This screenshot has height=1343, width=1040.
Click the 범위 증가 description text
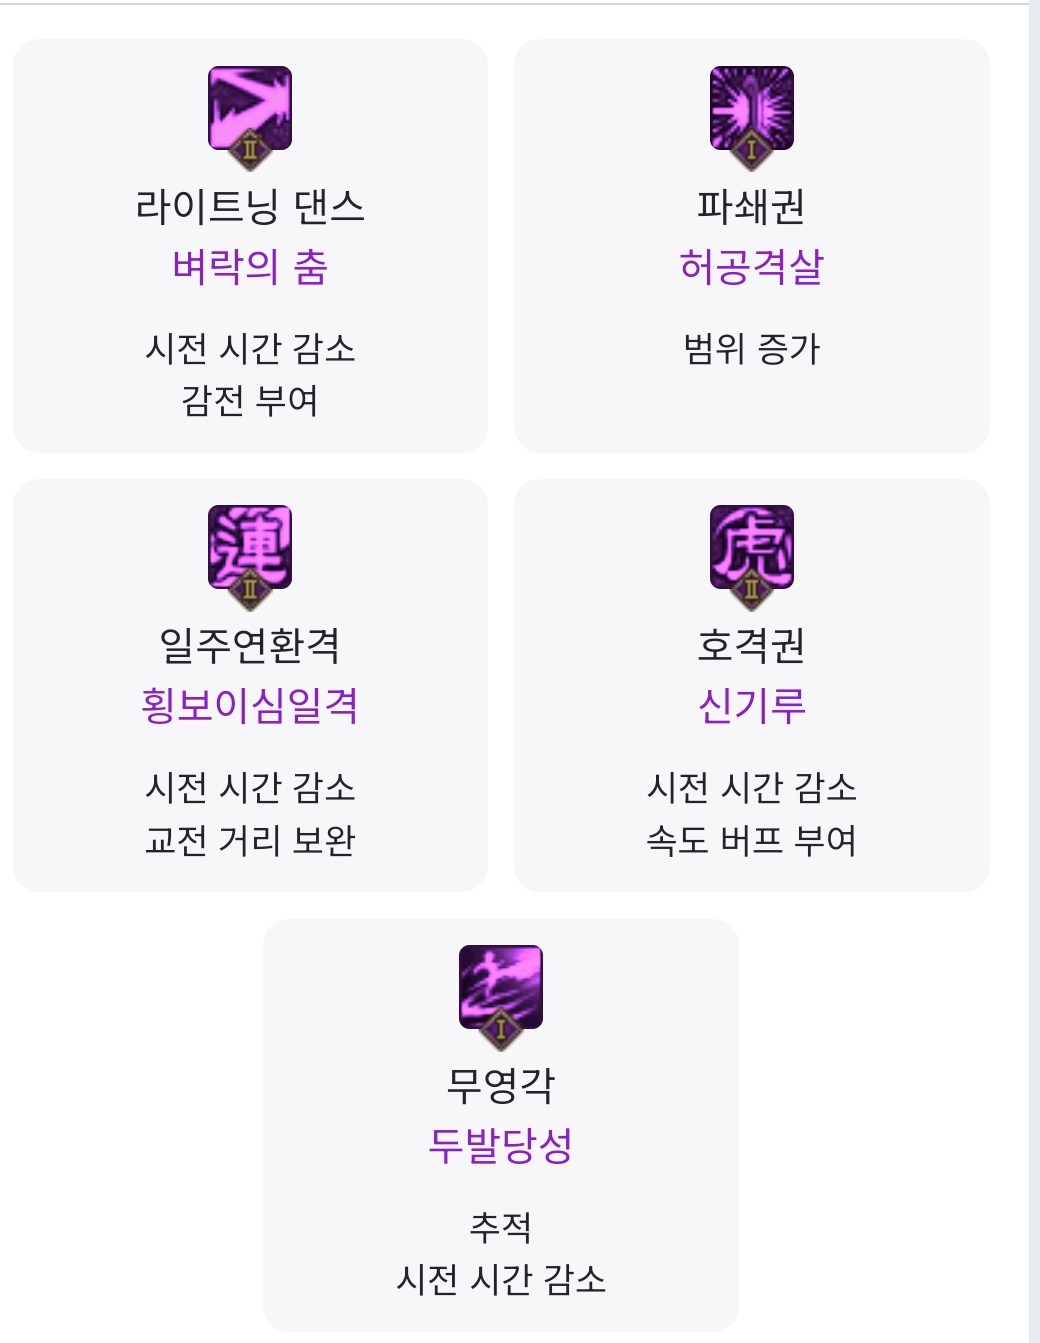[x=752, y=349]
